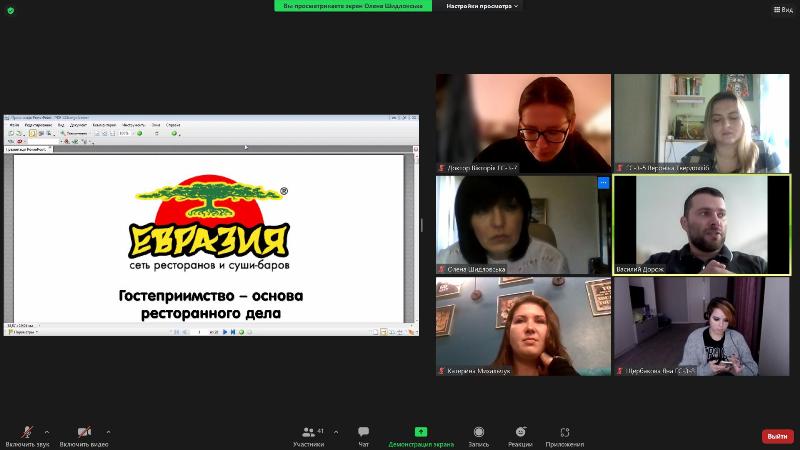The image size is (800, 450).
Task: Leave meeting via Выйти button
Action: (778, 436)
